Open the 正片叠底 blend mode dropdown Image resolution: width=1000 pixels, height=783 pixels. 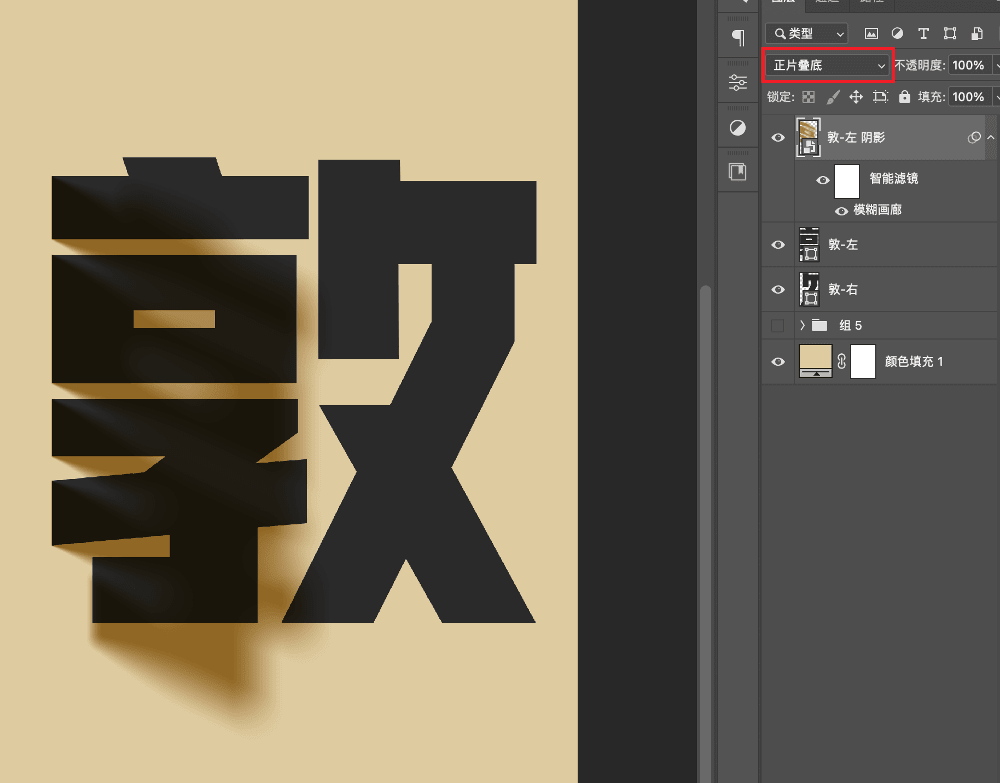[x=828, y=65]
